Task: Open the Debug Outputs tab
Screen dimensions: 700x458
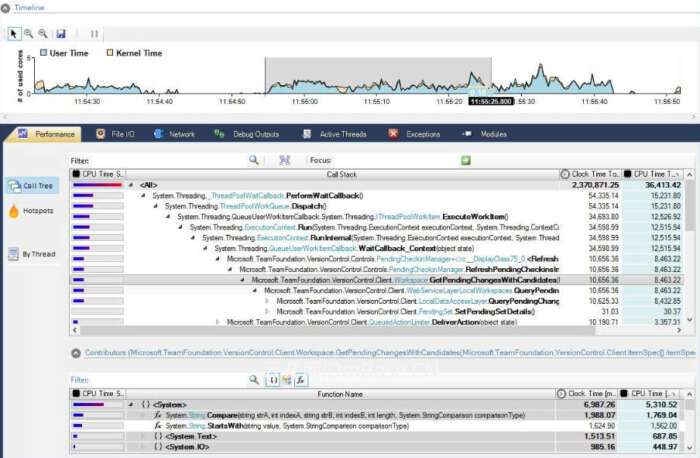Action: click(x=246, y=134)
